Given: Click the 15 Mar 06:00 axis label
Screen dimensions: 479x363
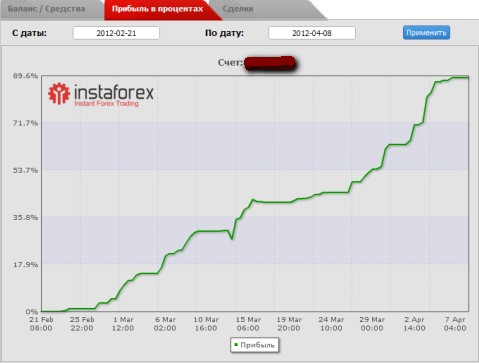Looking at the screenshot, I should pyautogui.click(x=248, y=324).
